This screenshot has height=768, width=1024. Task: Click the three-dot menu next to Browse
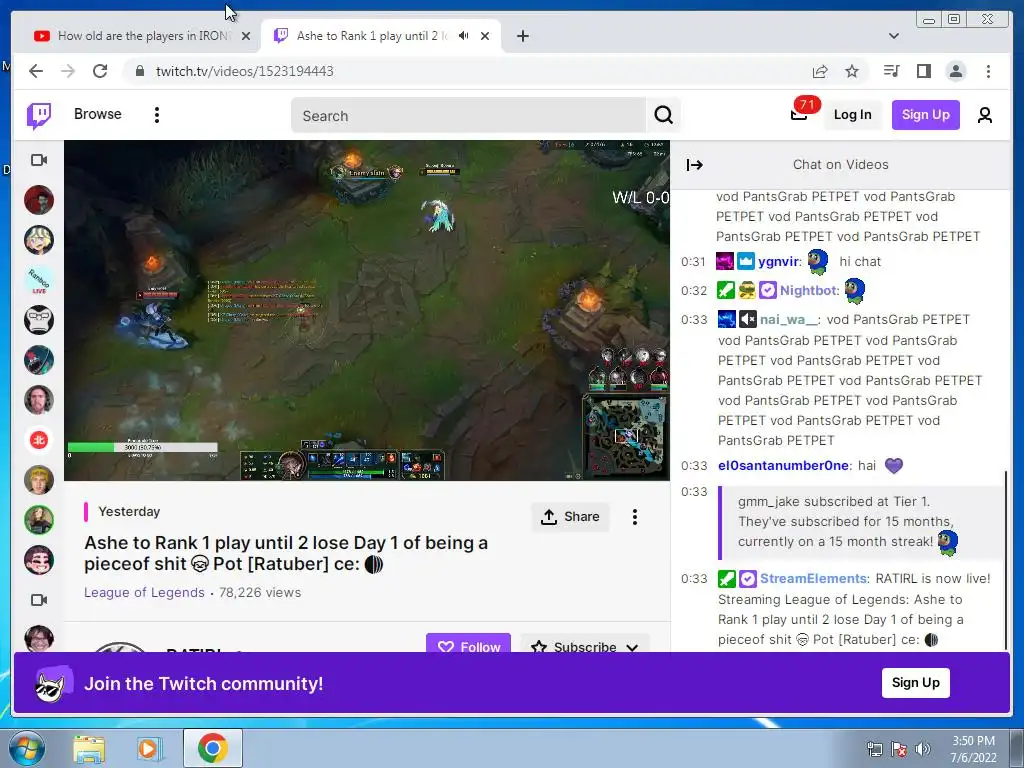(x=157, y=116)
